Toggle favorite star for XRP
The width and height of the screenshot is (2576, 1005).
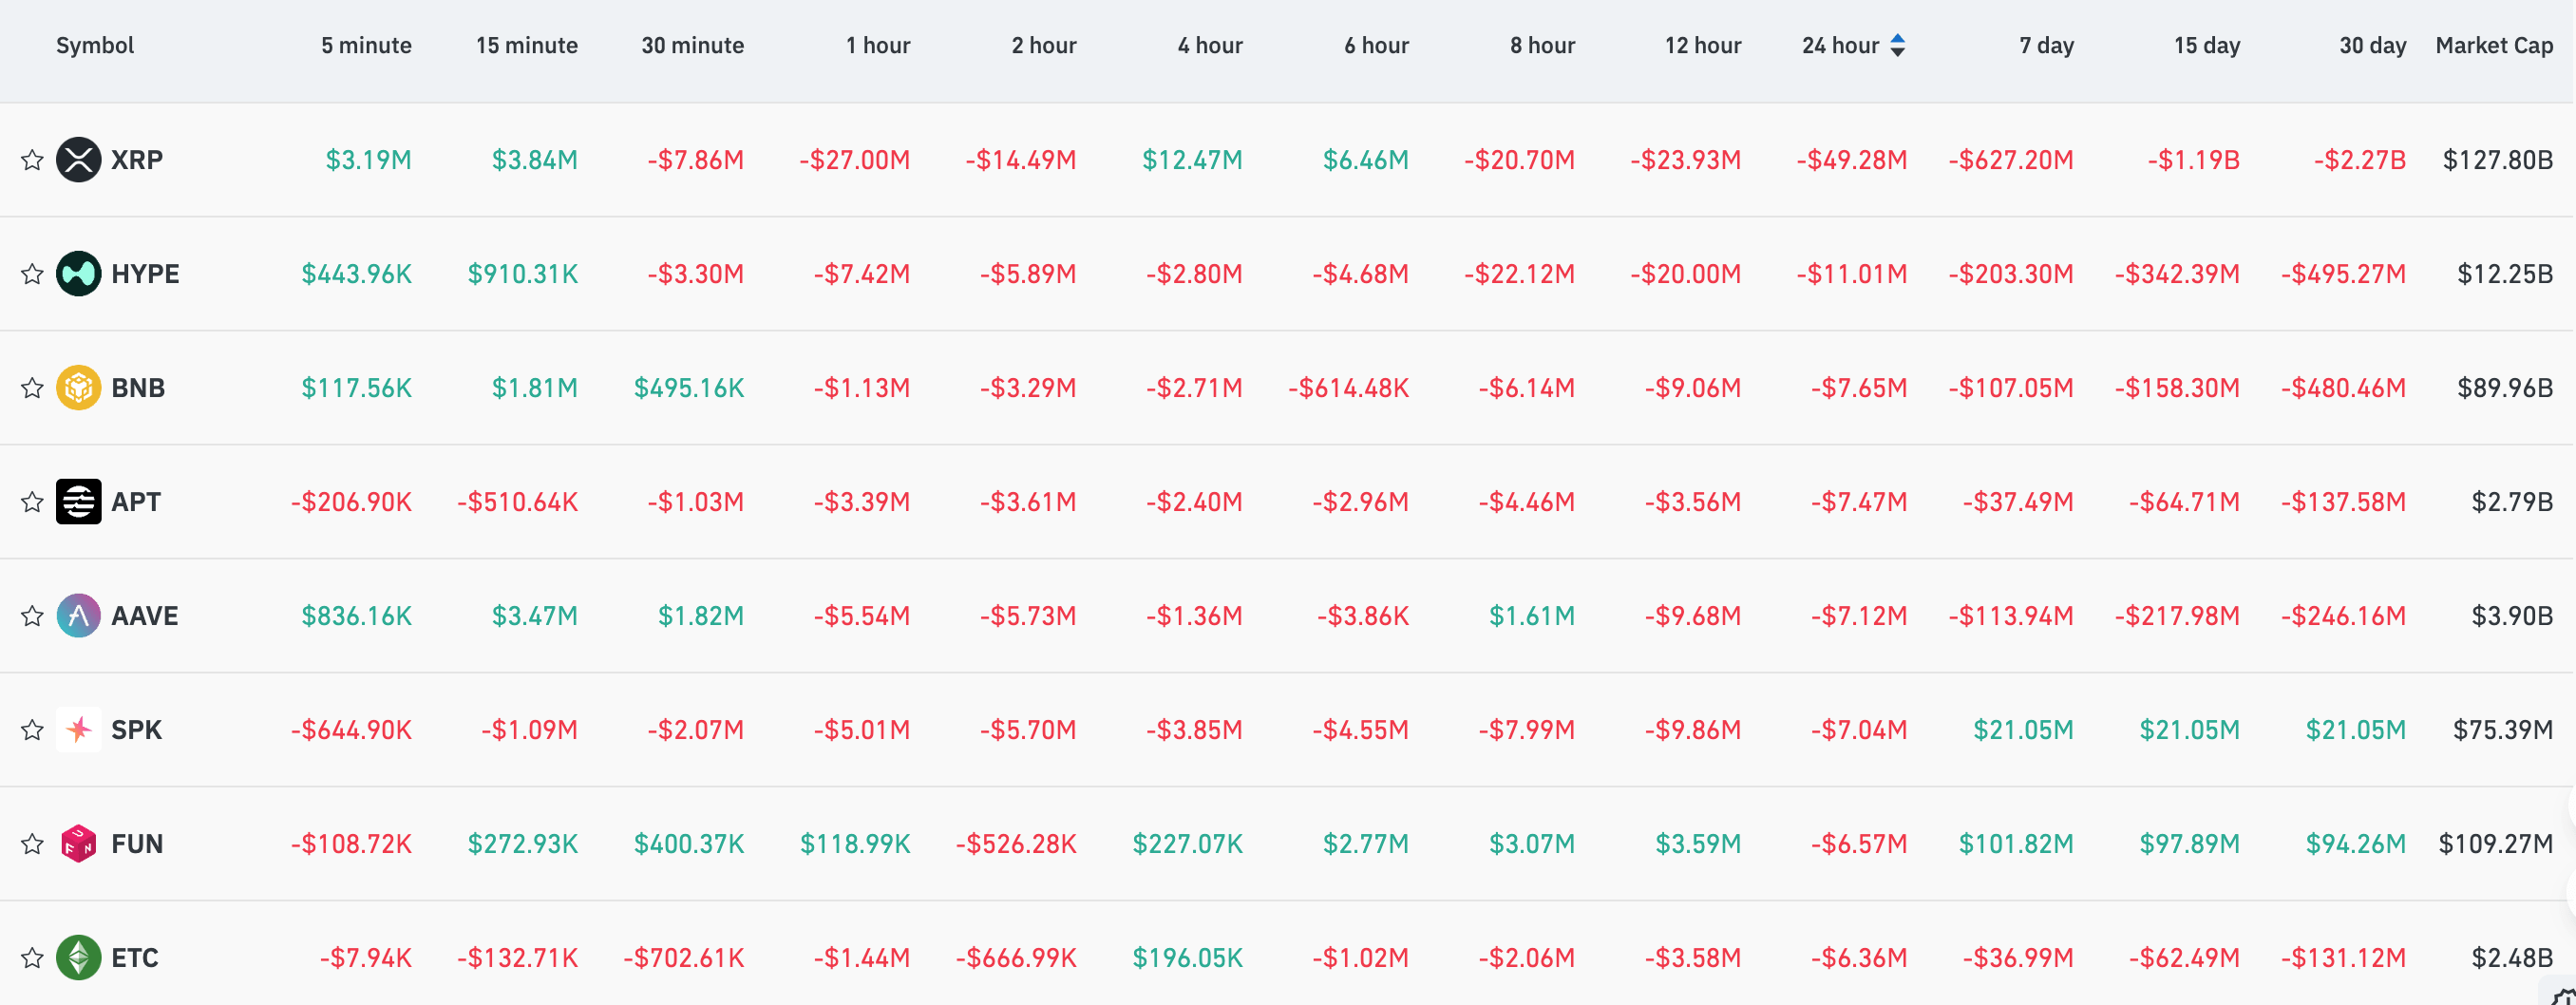[x=32, y=160]
